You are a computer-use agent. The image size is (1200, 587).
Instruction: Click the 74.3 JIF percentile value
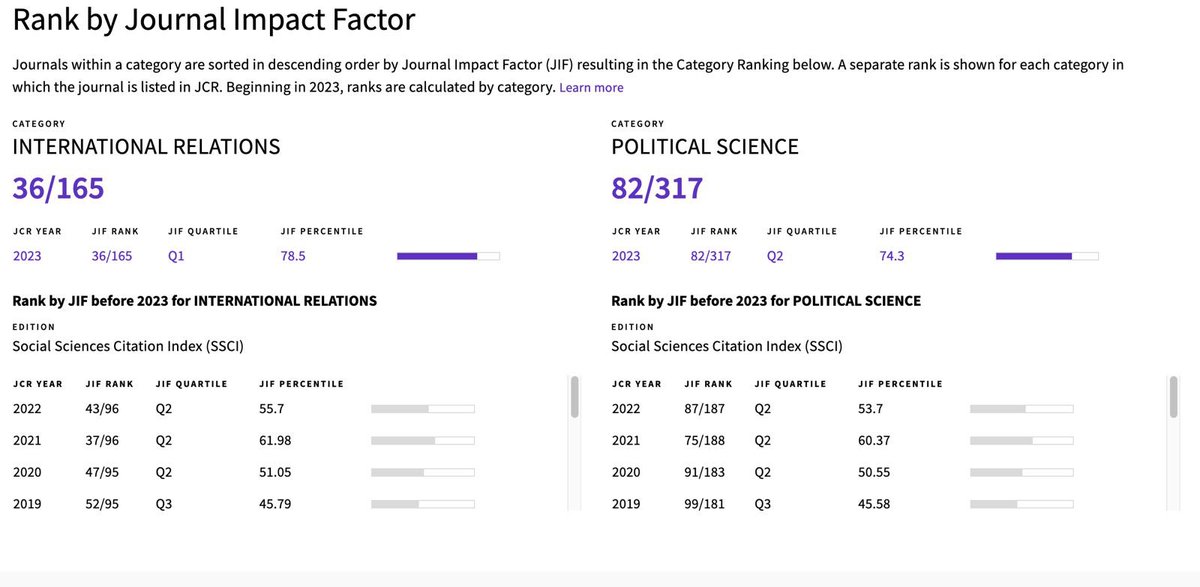(892, 256)
